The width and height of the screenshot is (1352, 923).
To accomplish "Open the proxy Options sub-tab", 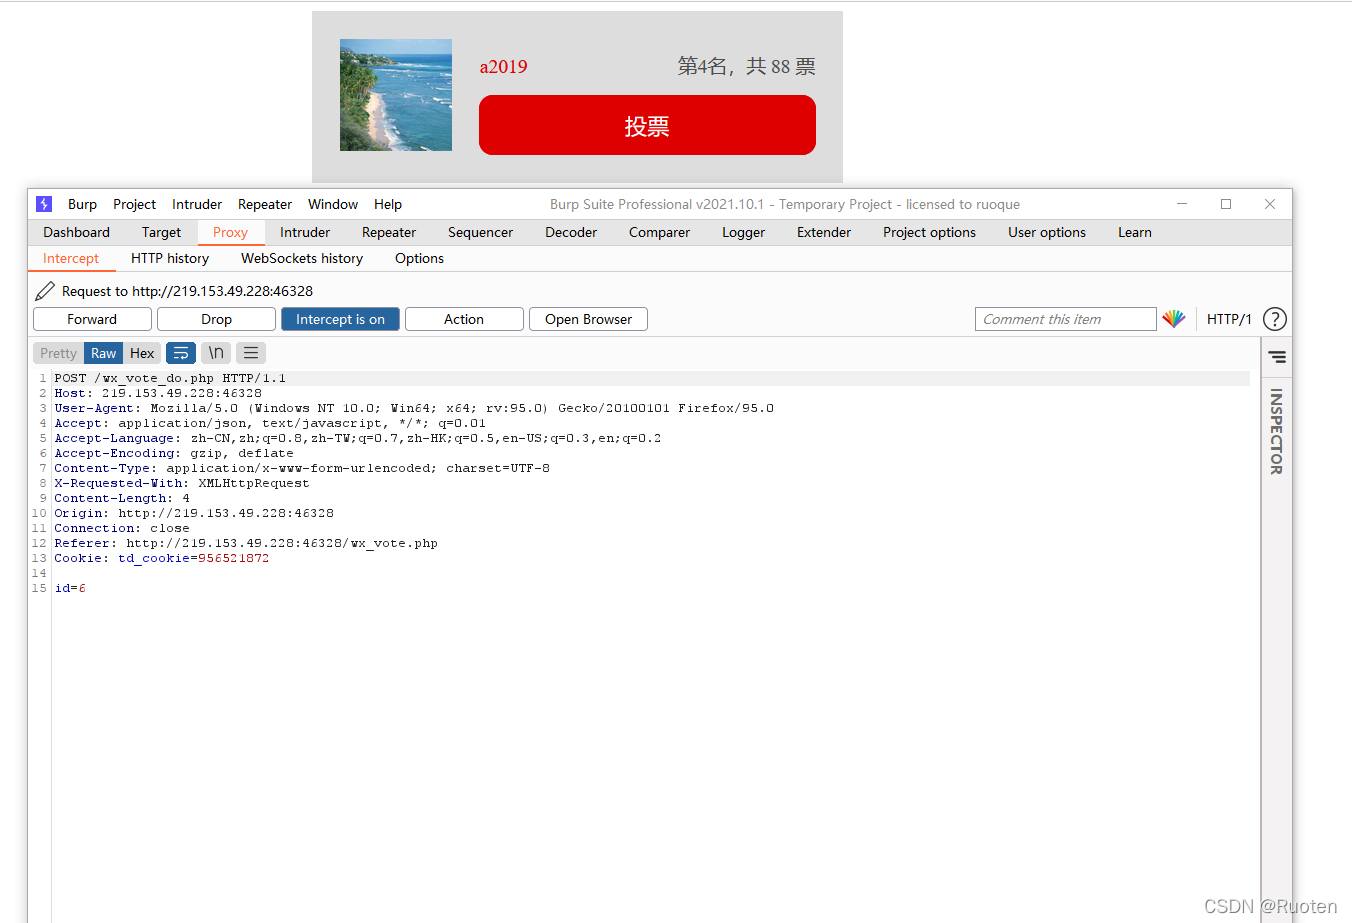I will [419, 258].
